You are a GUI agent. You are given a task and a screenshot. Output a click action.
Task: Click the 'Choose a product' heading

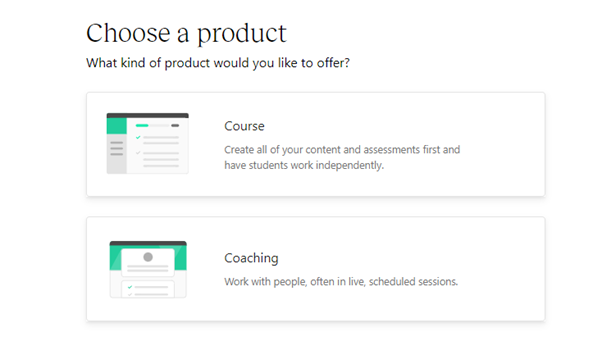coord(186,33)
